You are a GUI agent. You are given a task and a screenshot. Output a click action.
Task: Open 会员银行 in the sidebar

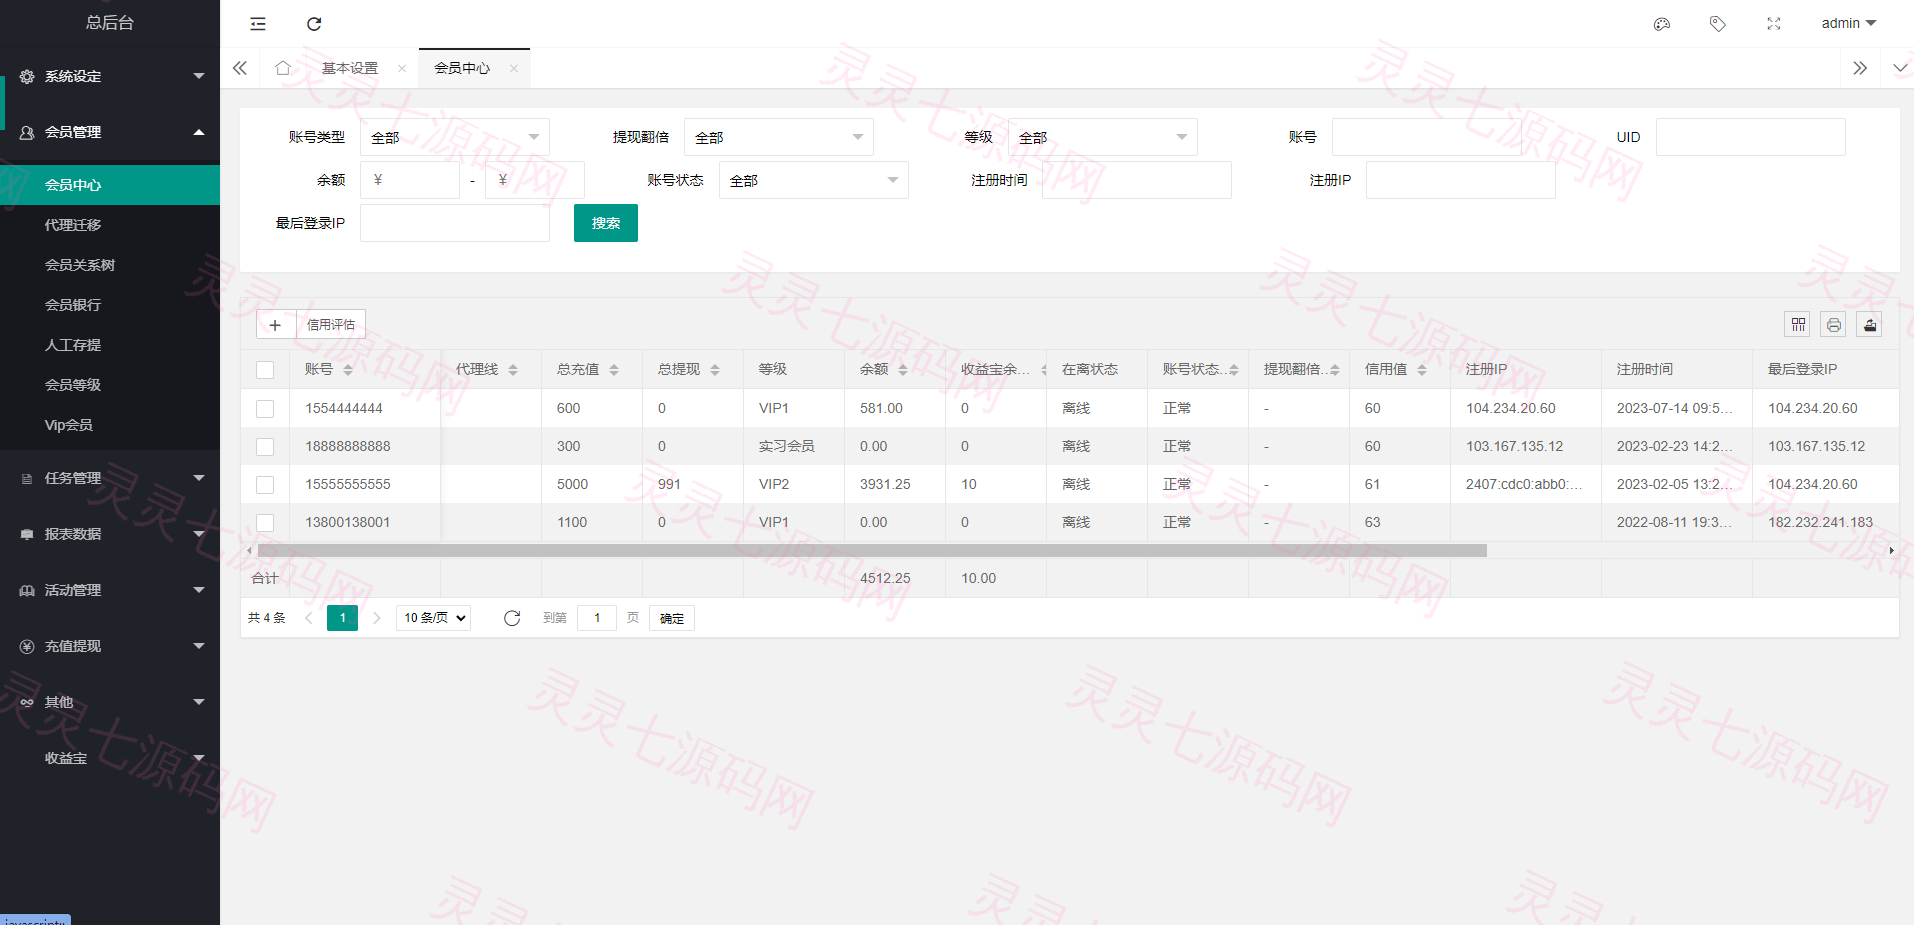click(110, 305)
